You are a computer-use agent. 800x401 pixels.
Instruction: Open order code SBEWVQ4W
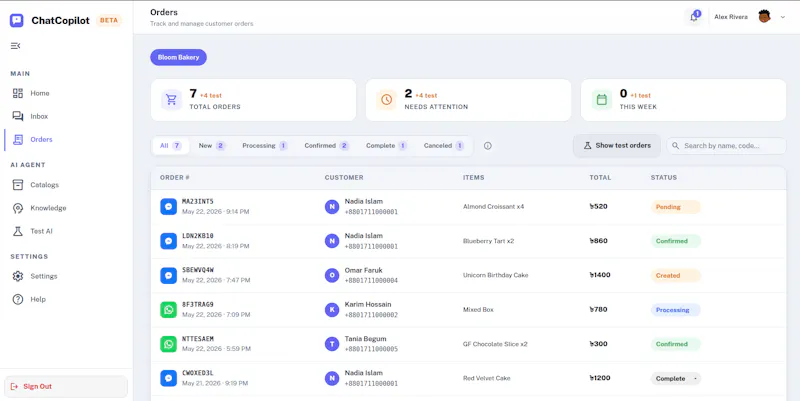[198, 270]
